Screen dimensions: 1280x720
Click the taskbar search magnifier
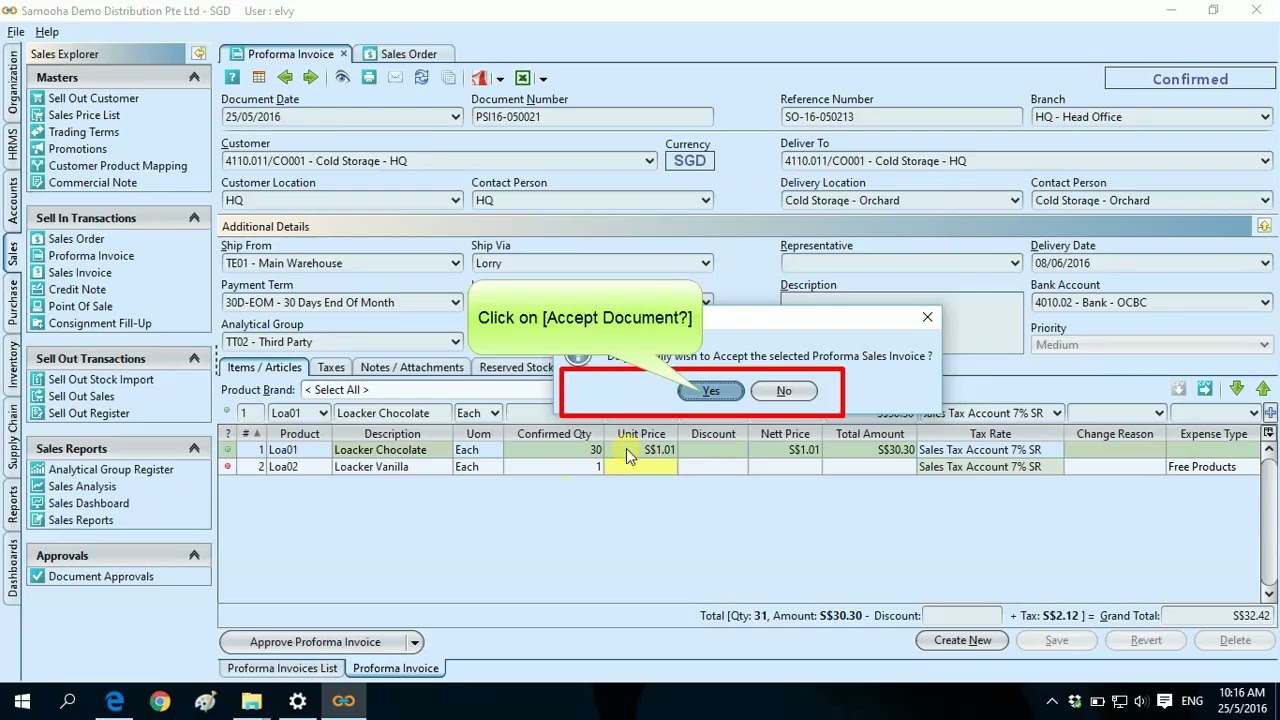pos(68,701)
